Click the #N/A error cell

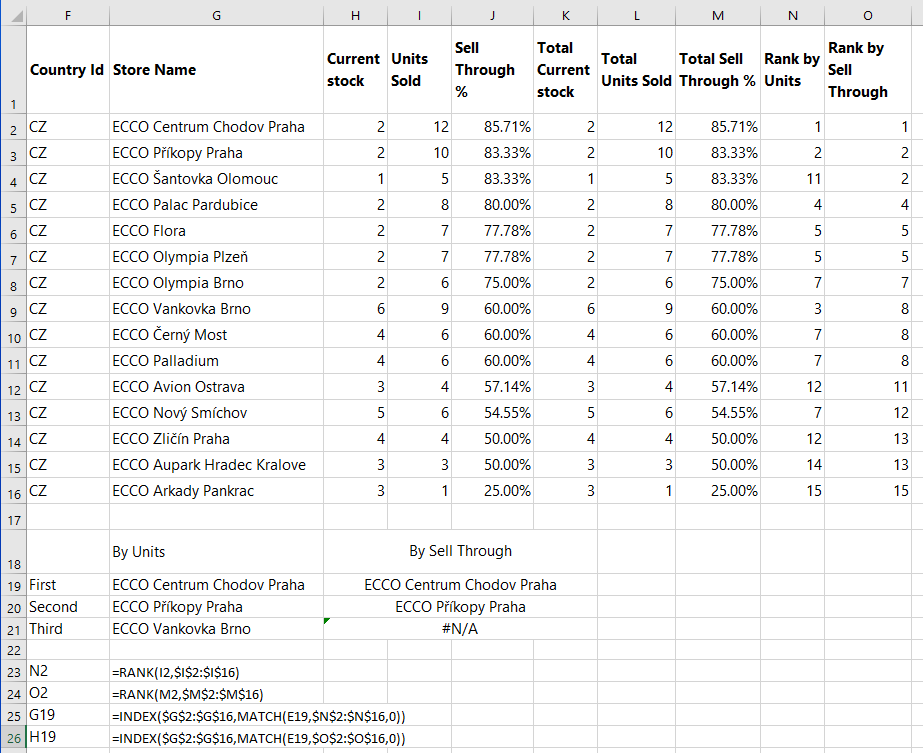click(x=460, y=629)
